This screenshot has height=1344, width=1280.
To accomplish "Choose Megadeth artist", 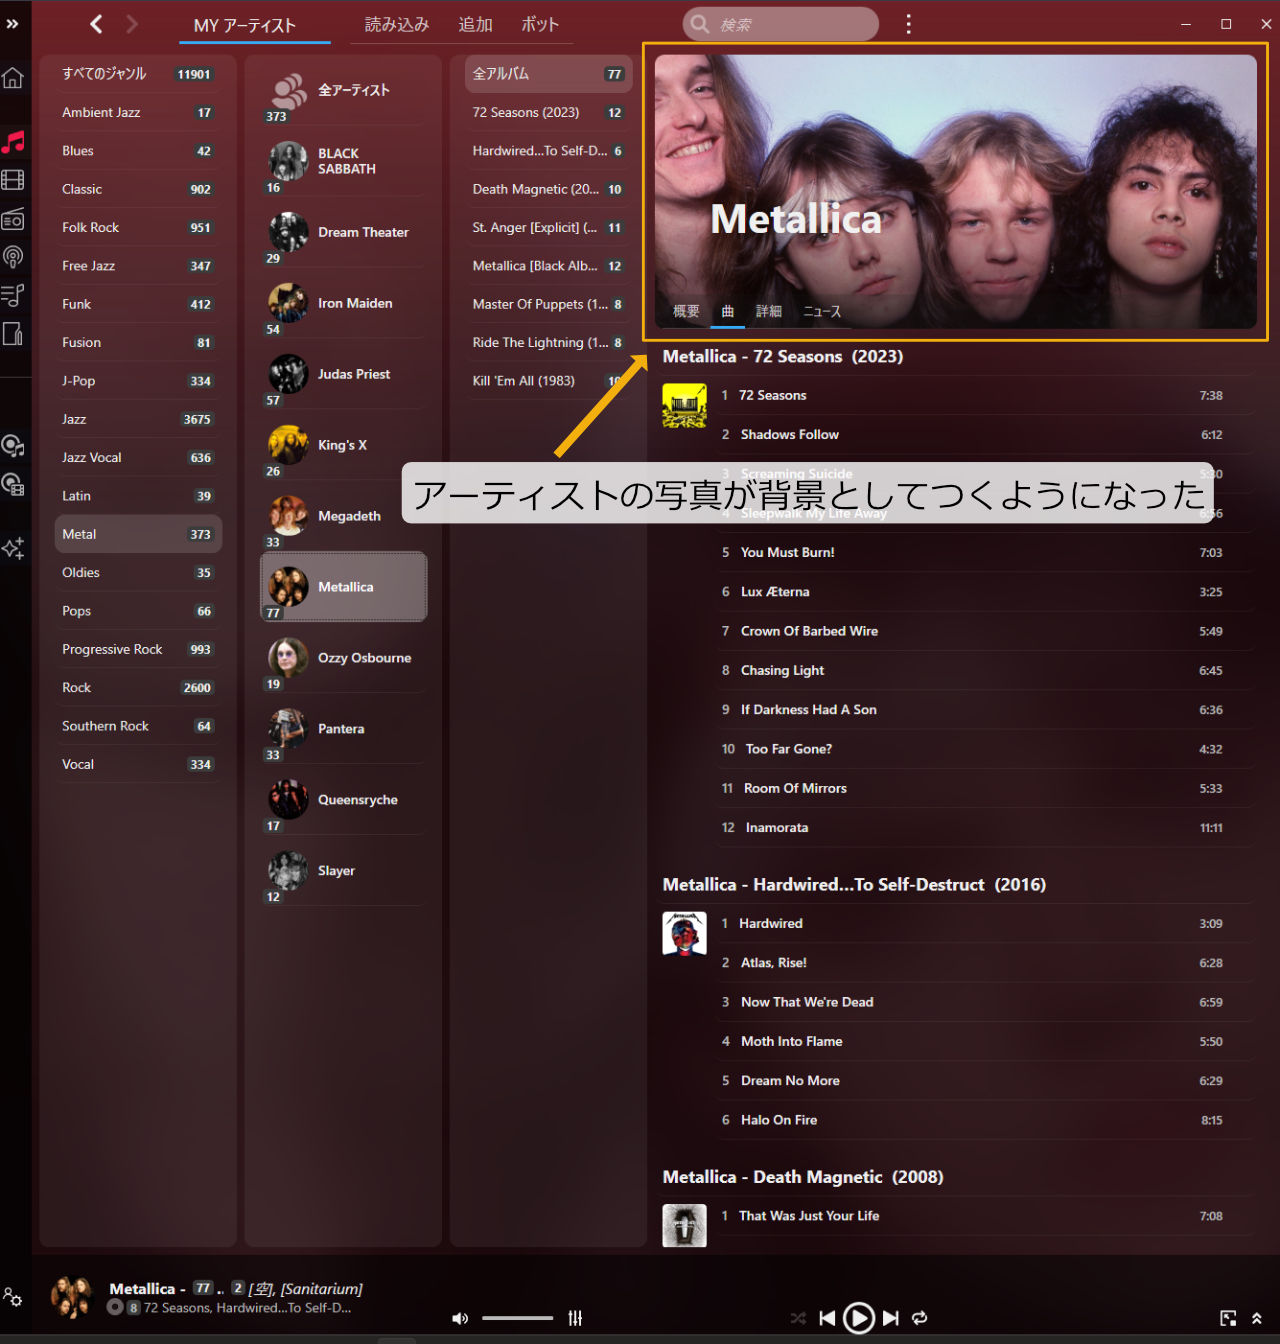I will (344, 517).
